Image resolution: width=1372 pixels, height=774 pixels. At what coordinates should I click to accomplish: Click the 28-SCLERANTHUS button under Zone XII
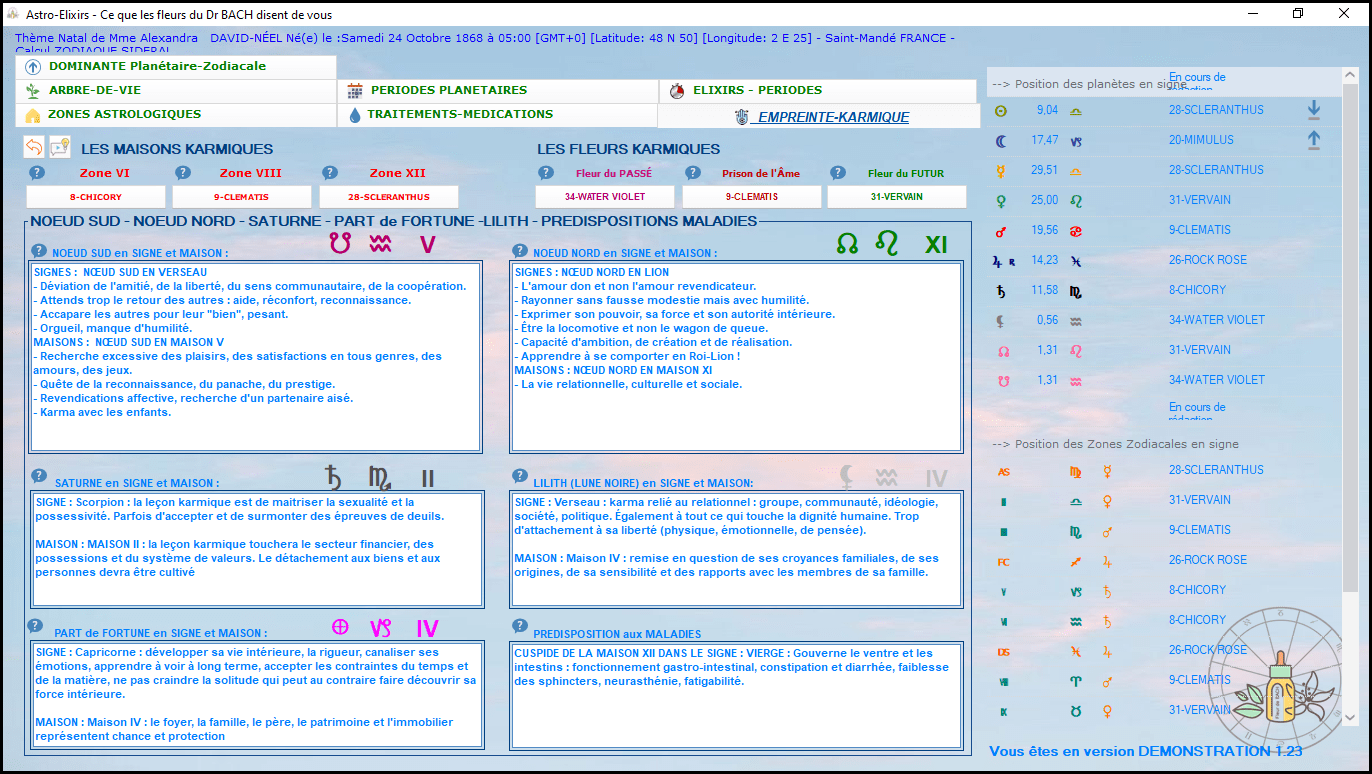click(389, 197)
